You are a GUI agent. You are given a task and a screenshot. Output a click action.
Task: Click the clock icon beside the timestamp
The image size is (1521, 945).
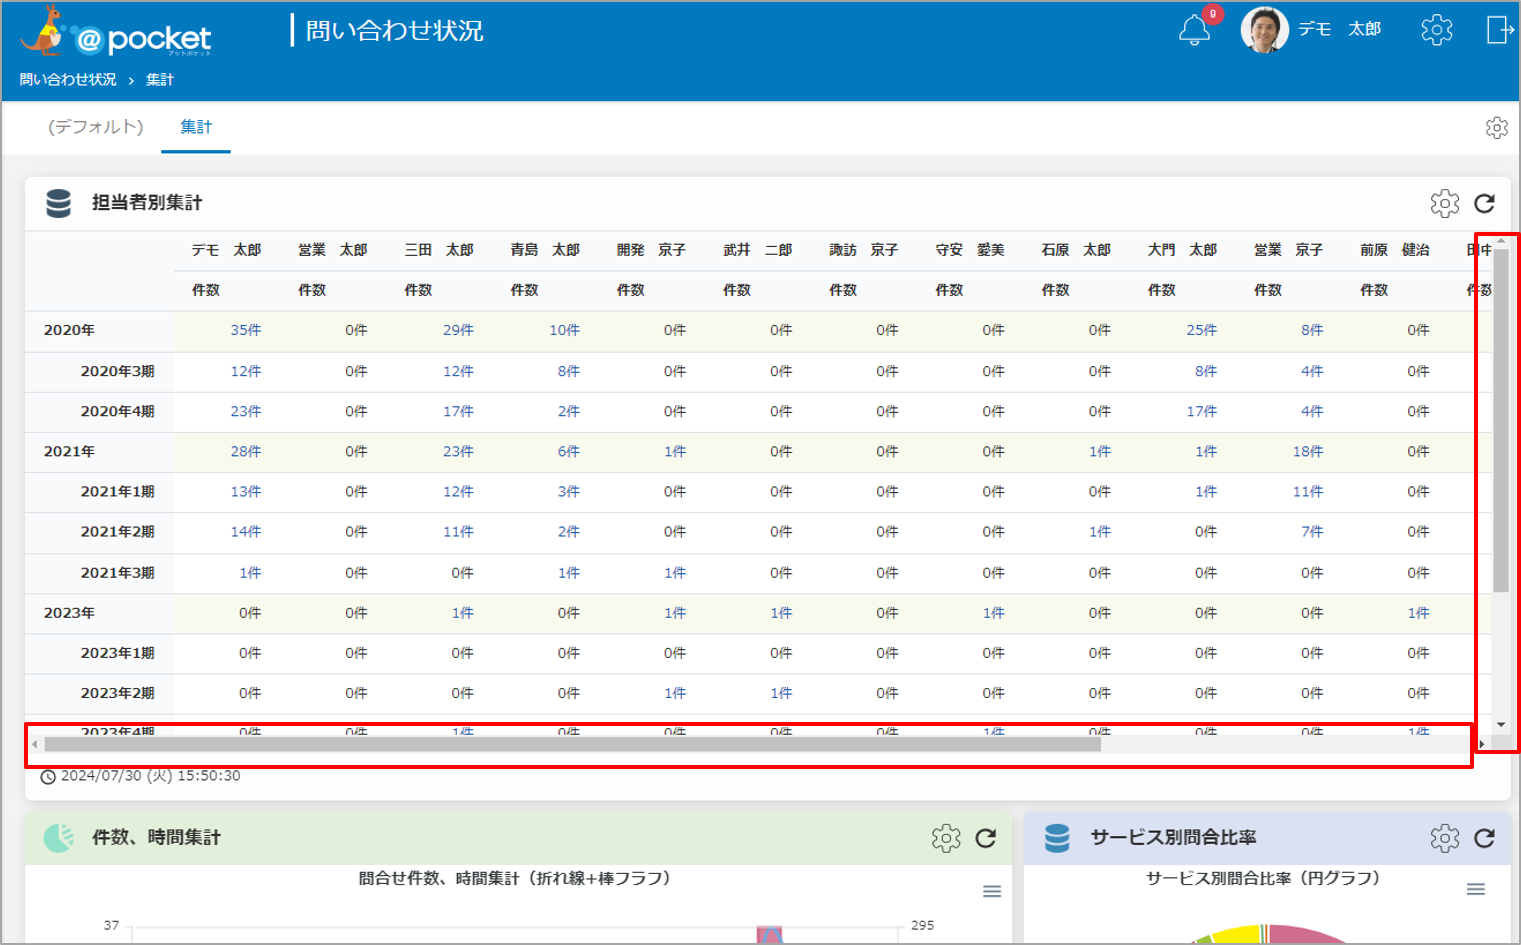pos(48,777)
